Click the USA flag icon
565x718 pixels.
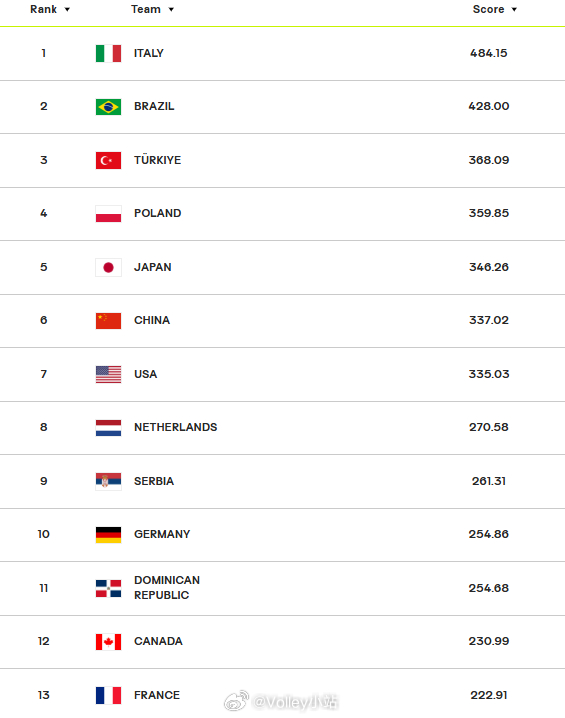(x=109, y=375)
